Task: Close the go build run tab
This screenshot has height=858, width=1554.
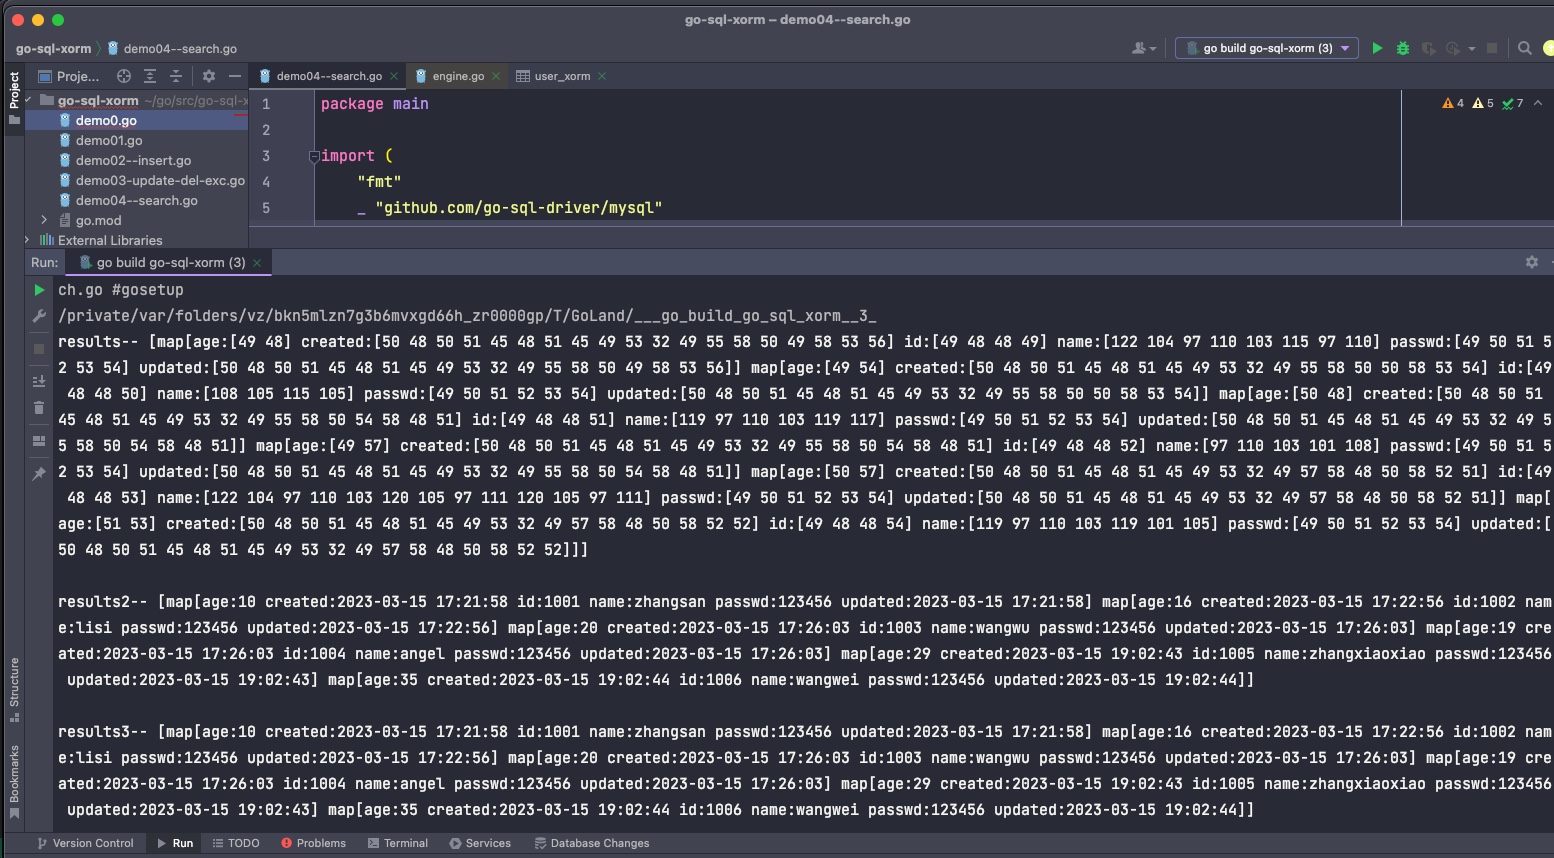Action: [257, 262]
